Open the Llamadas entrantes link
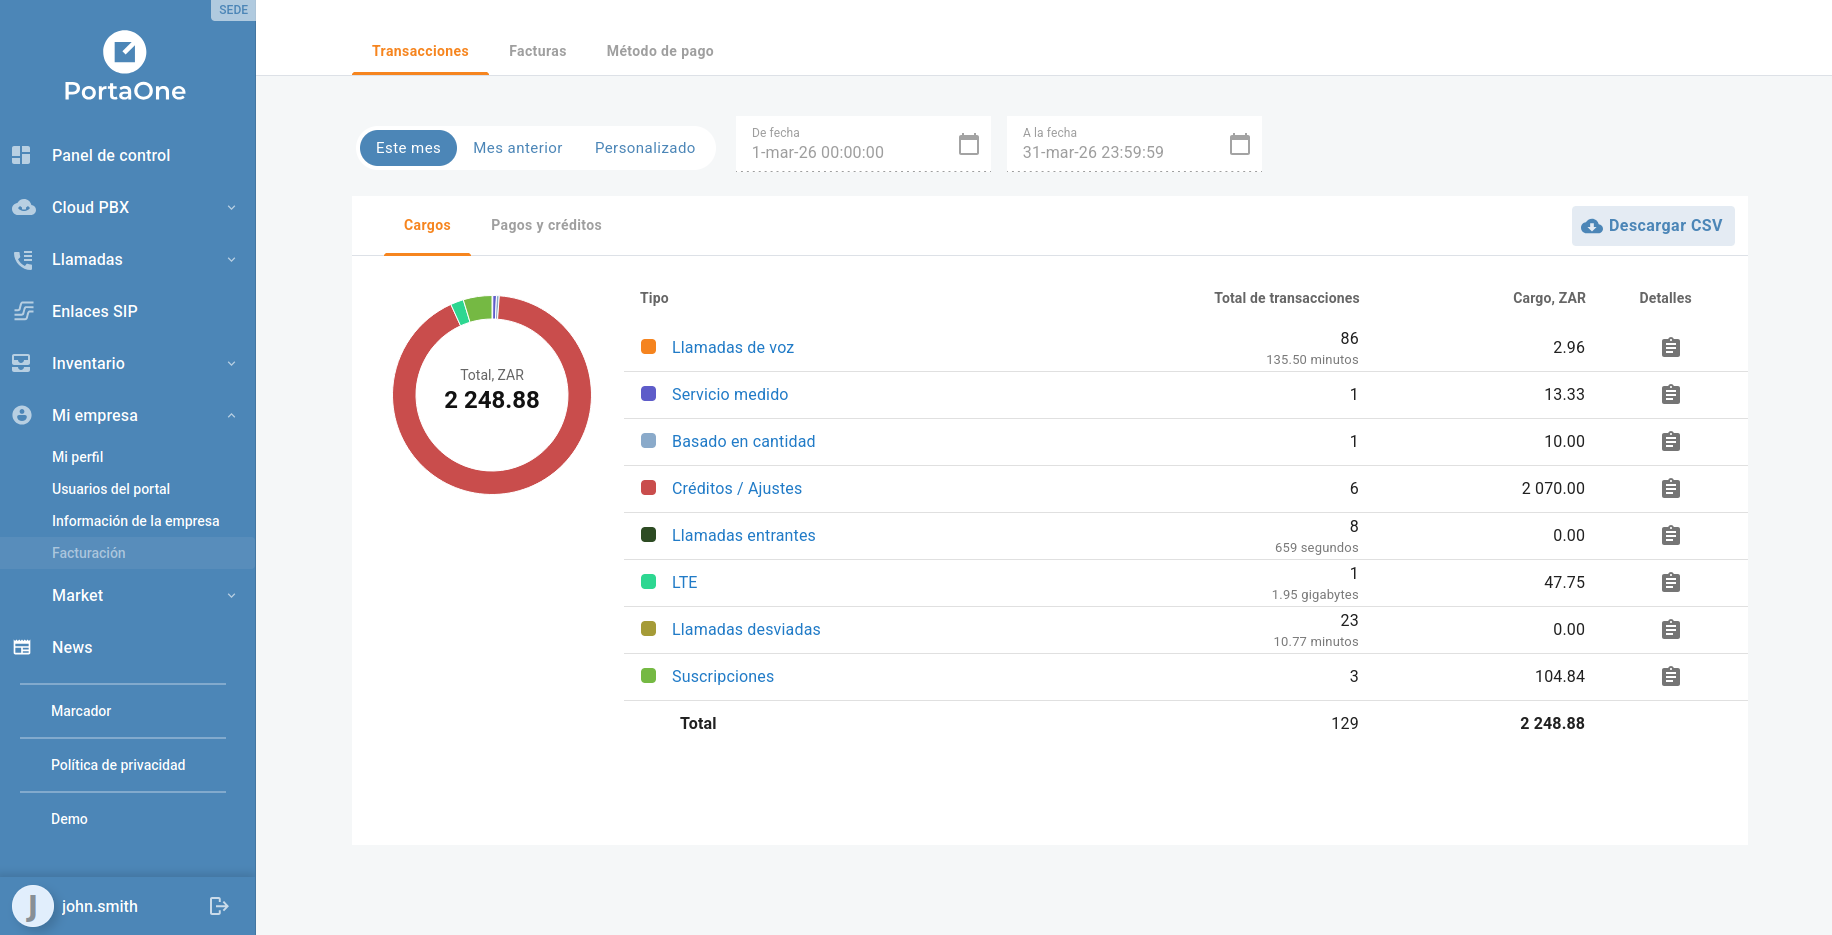This screenshot has height=935, width=1832. [743, 536]
